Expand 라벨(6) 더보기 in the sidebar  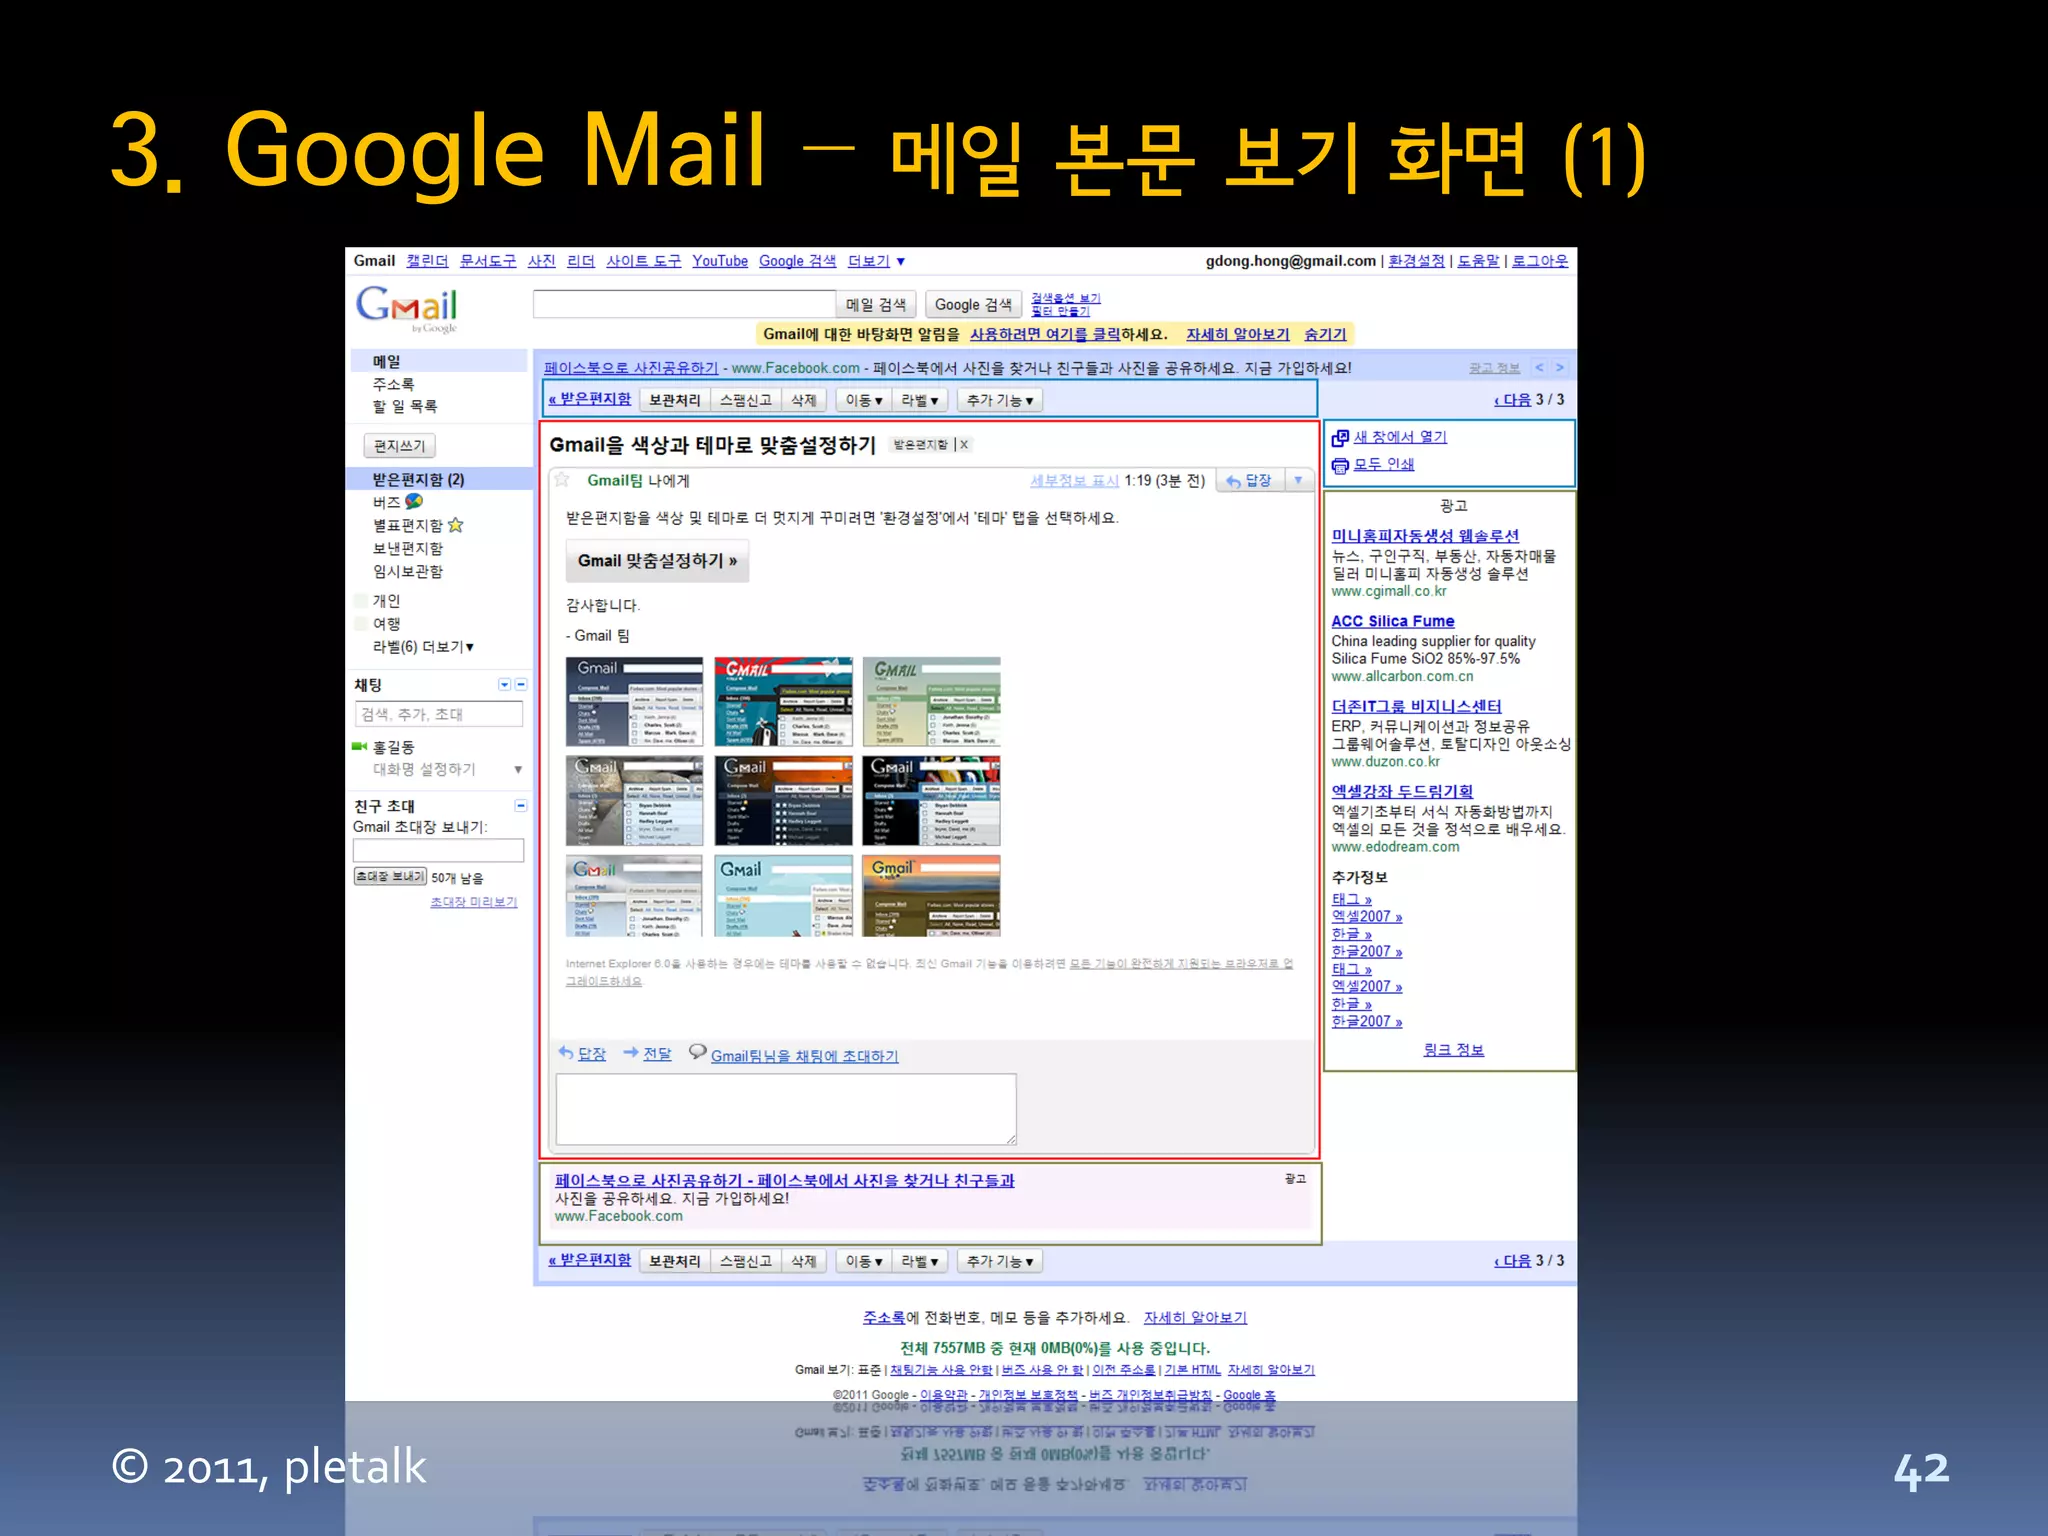pos(423,647)
